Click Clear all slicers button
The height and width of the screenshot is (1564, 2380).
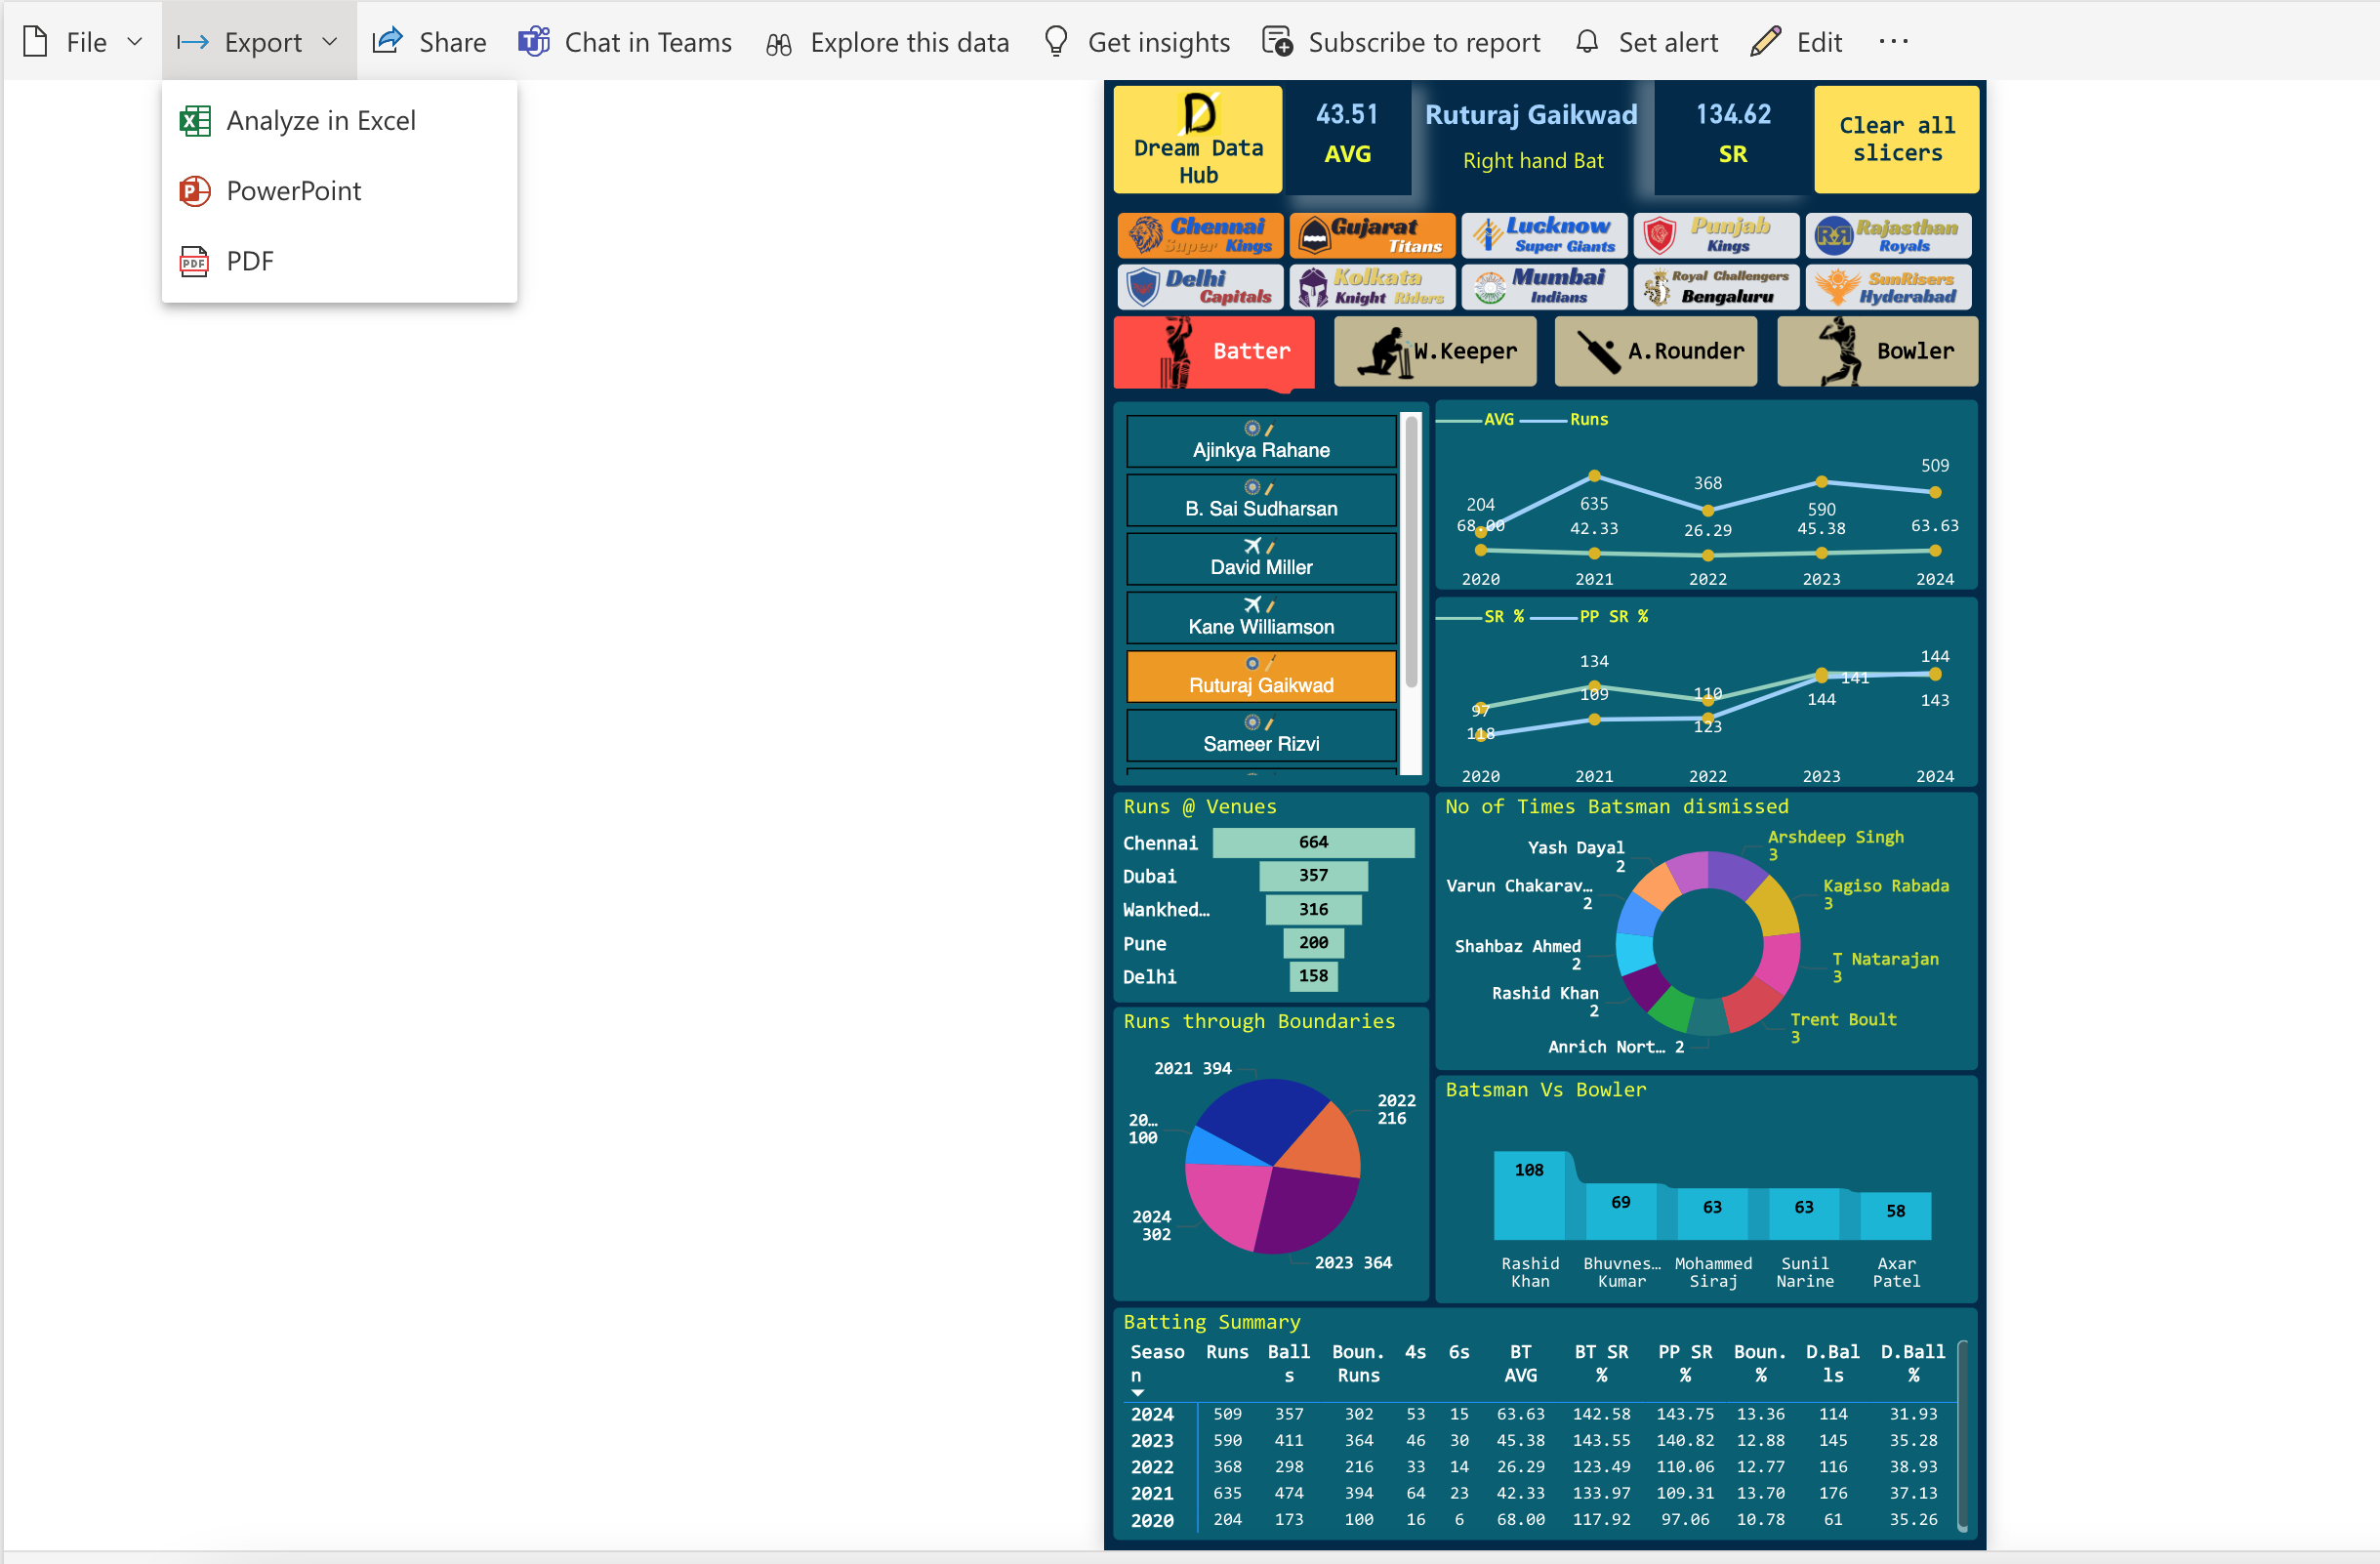click(x=1896, y=139)
